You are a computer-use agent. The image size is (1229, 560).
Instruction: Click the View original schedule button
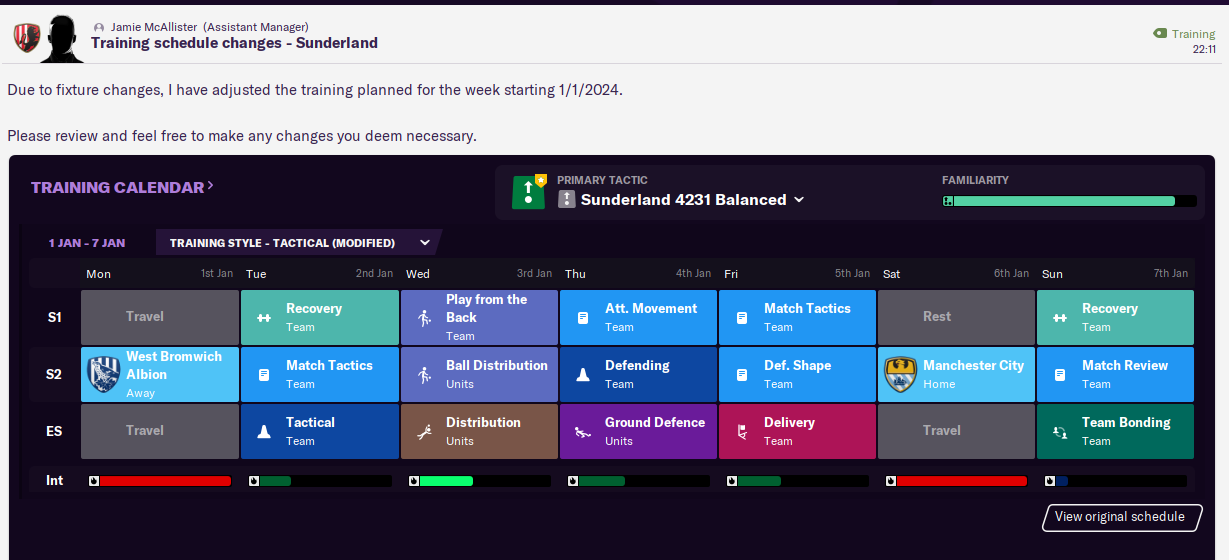click(x=1120, y=517)
